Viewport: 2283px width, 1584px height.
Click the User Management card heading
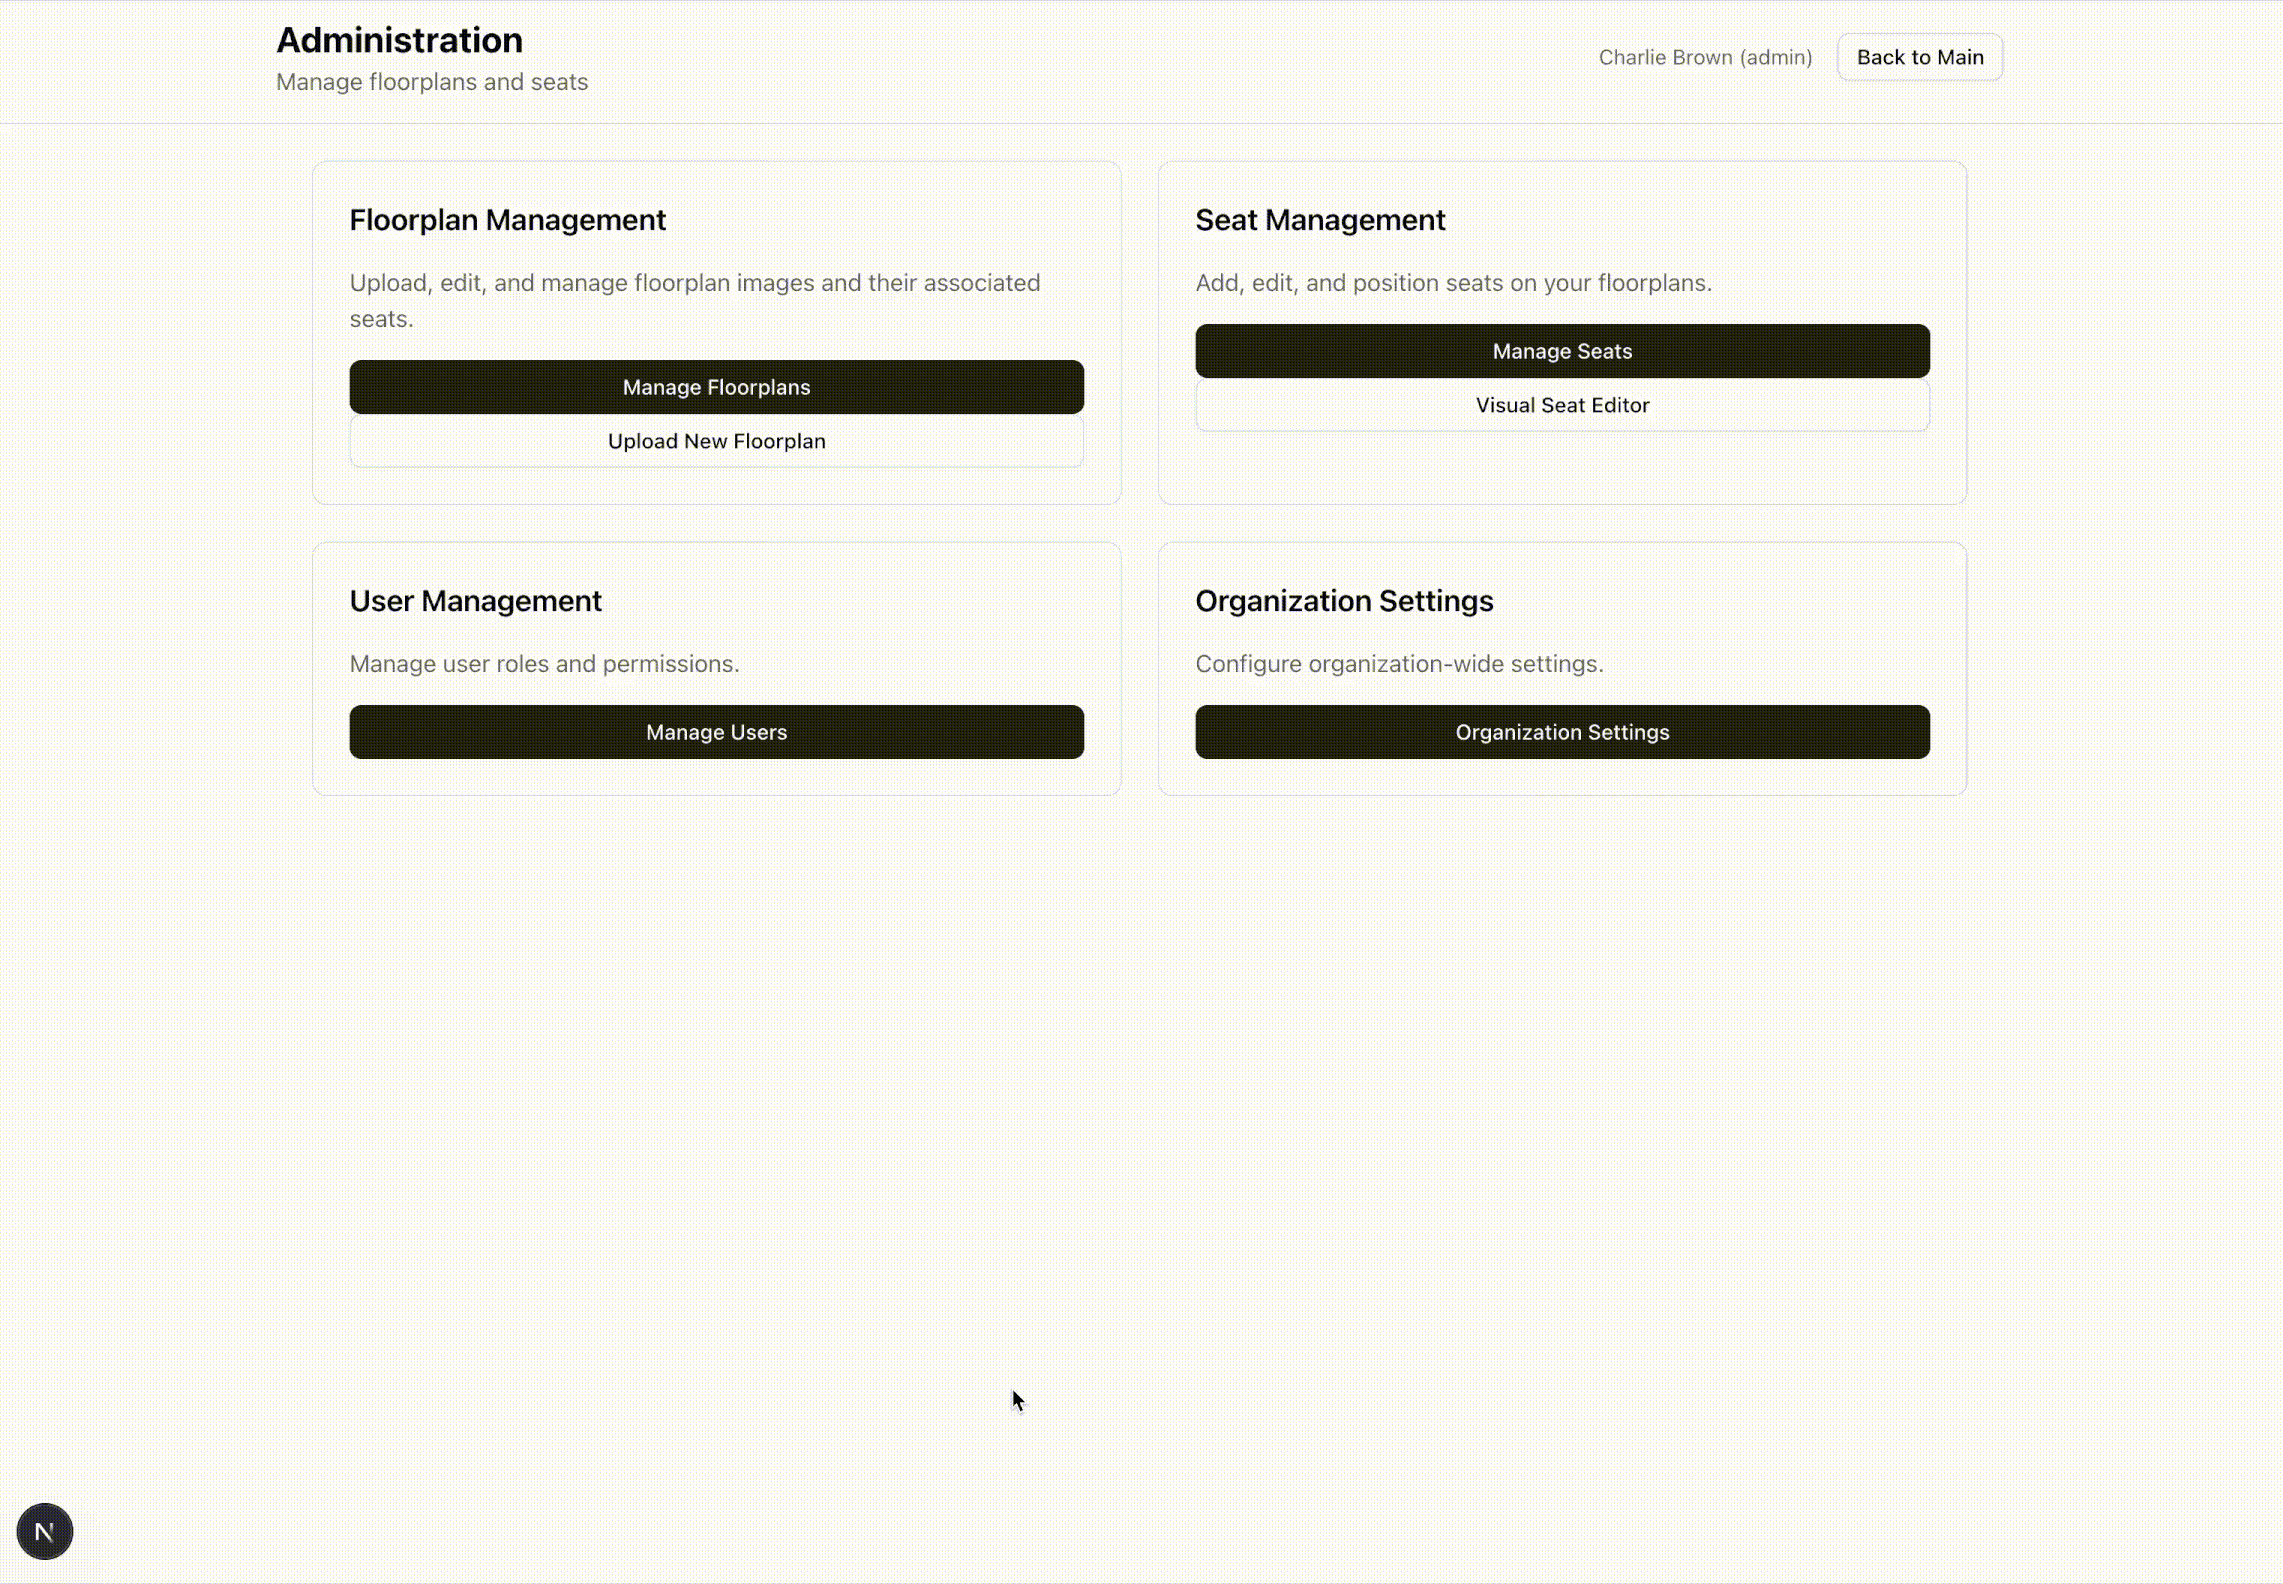(475, 601)
